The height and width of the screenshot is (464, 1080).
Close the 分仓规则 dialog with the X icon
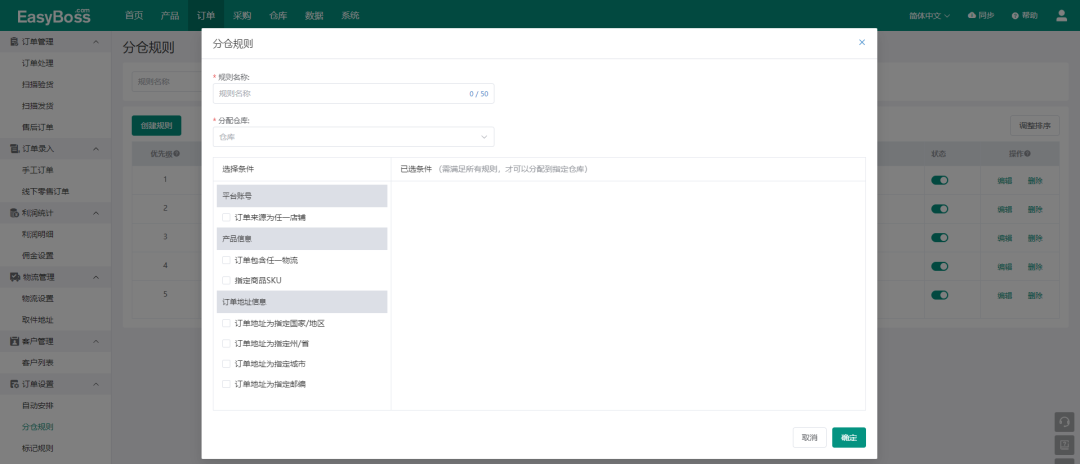[x=862, y=42]
